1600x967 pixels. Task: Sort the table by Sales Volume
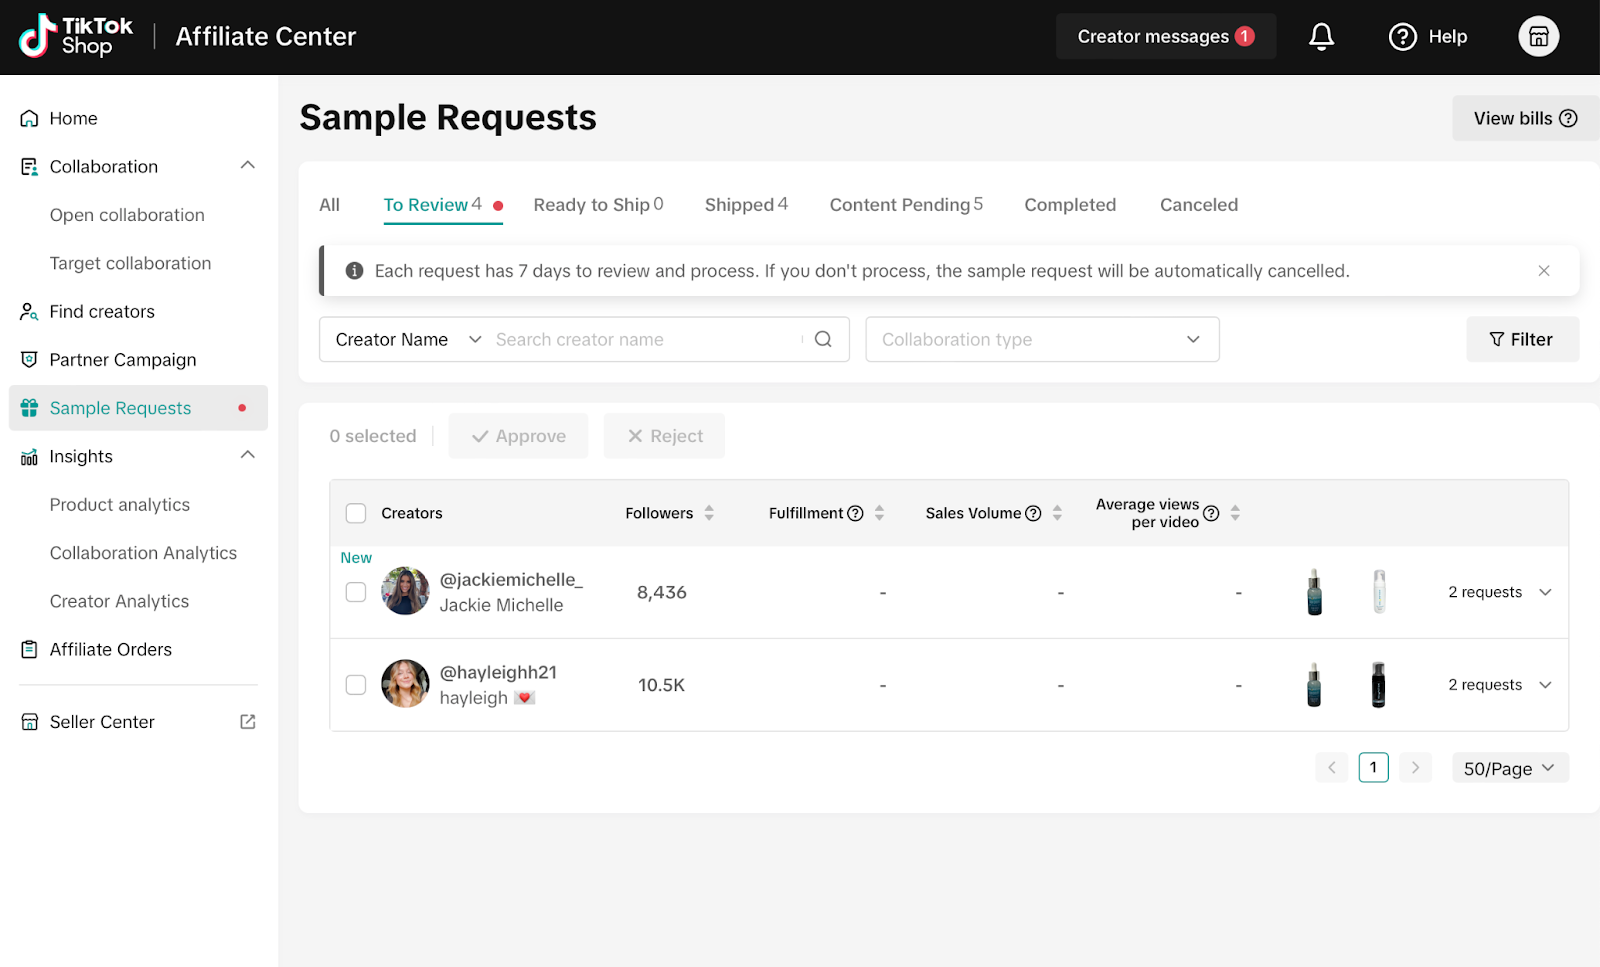click(1057, 513)
